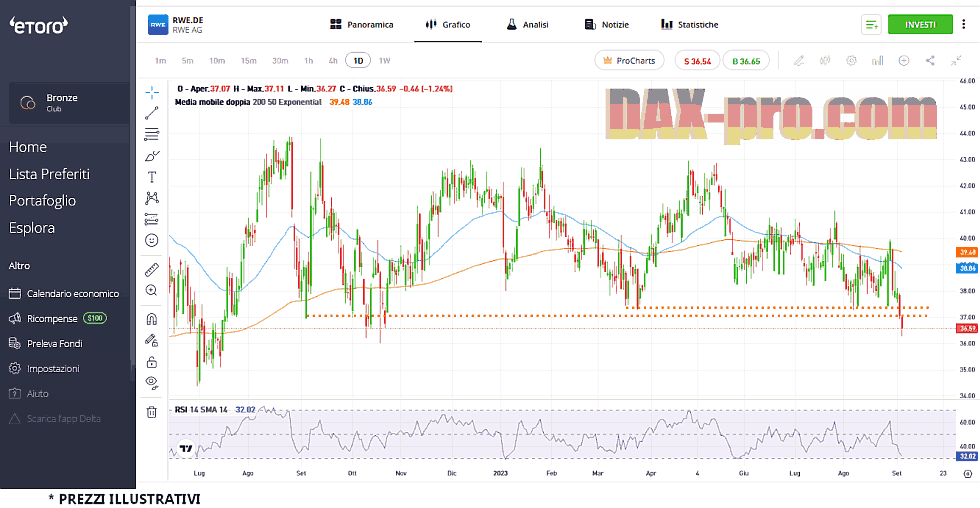Click the TradingView logo in RSI pane

[186, 448]
